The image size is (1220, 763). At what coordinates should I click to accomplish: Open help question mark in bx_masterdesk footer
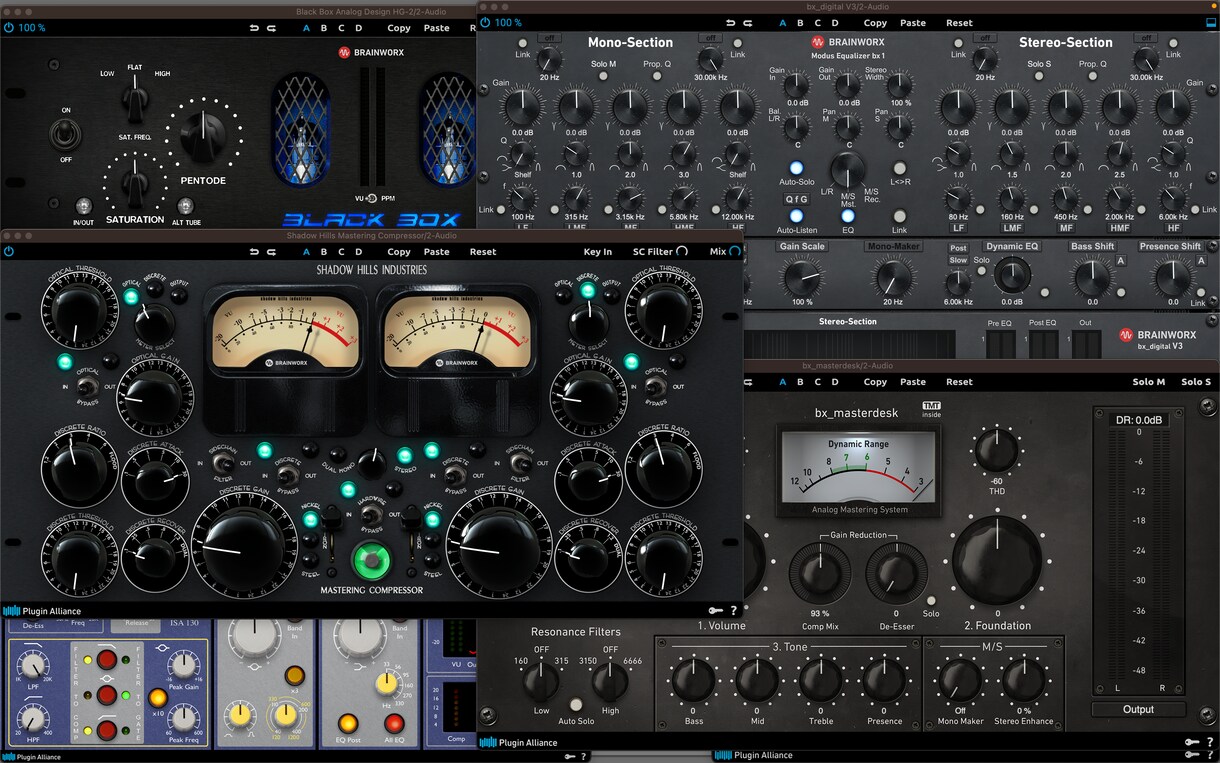[1210, 742]
